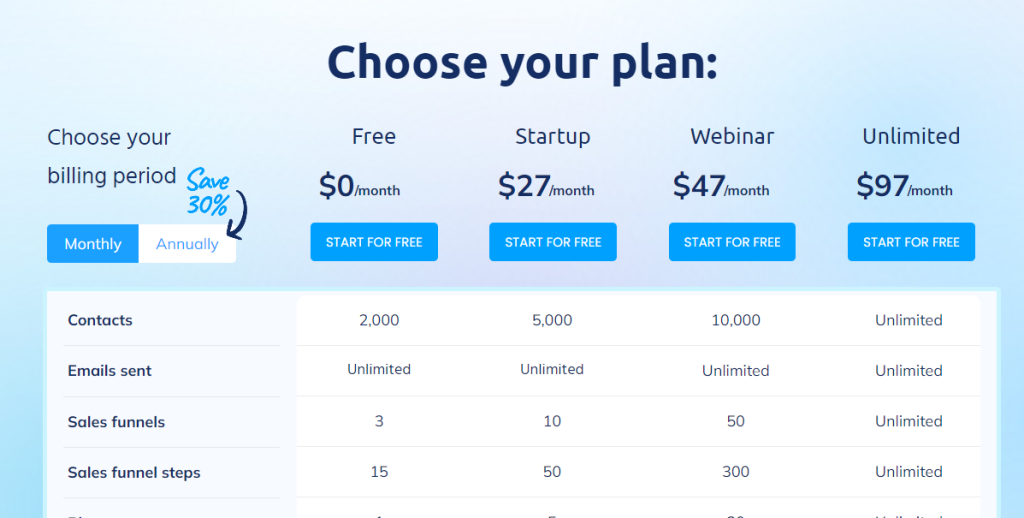Select the Sales funnel steps row label
The width and height of the screenshot is (1024, 518).
point(134,473)
